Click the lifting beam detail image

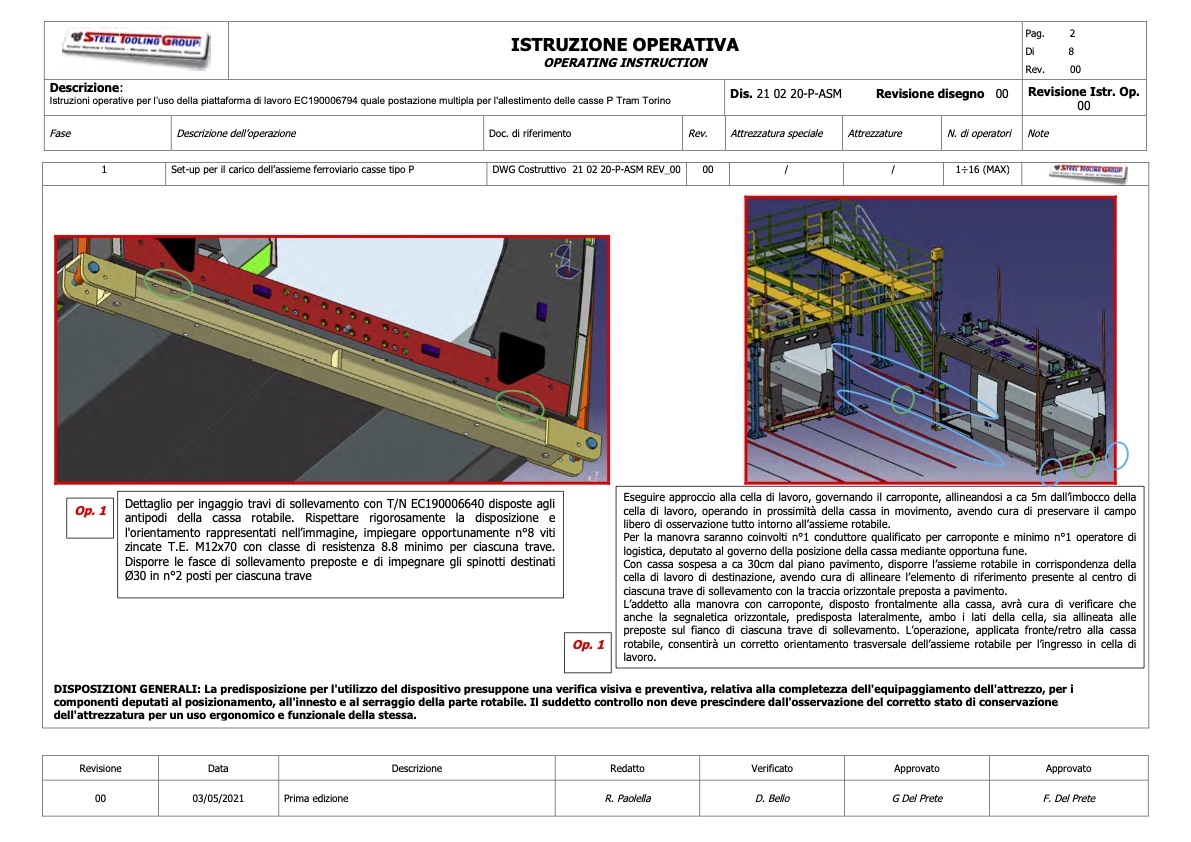pos(332,360)
